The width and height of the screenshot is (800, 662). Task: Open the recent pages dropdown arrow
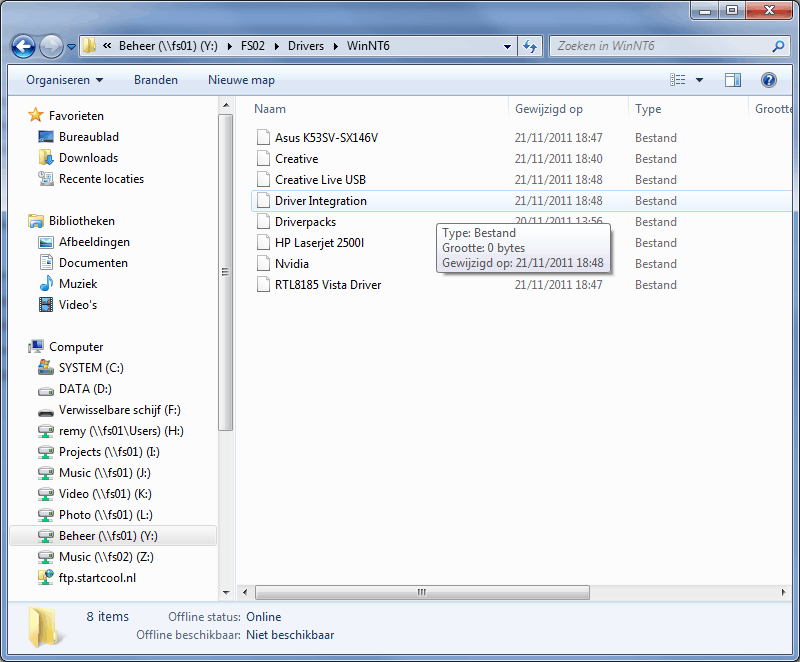click(x=71, y=46)
